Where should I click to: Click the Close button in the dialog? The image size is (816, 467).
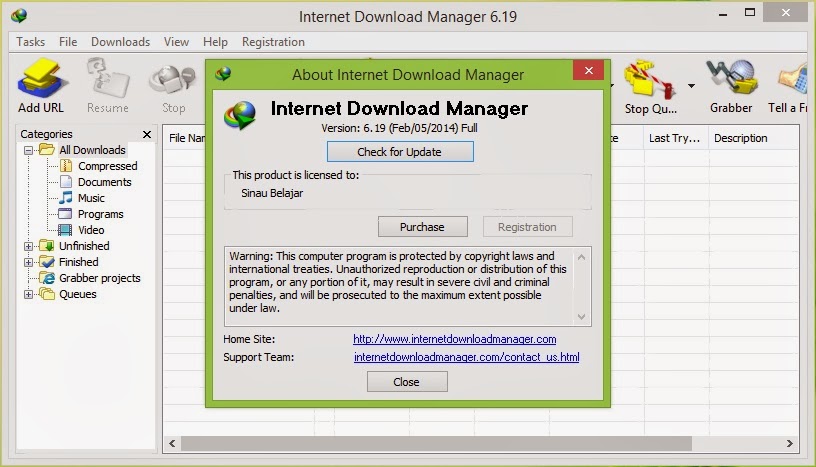407,382
